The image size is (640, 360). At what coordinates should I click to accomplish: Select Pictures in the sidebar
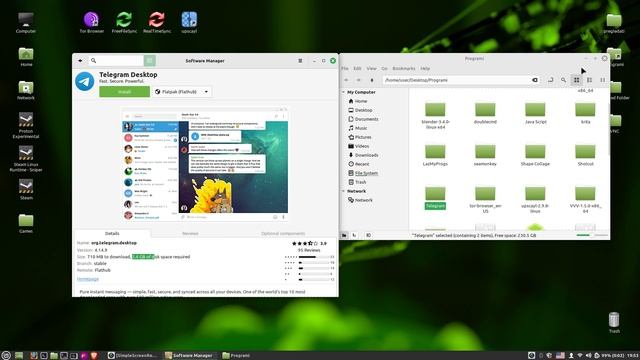tap(363, 137)
